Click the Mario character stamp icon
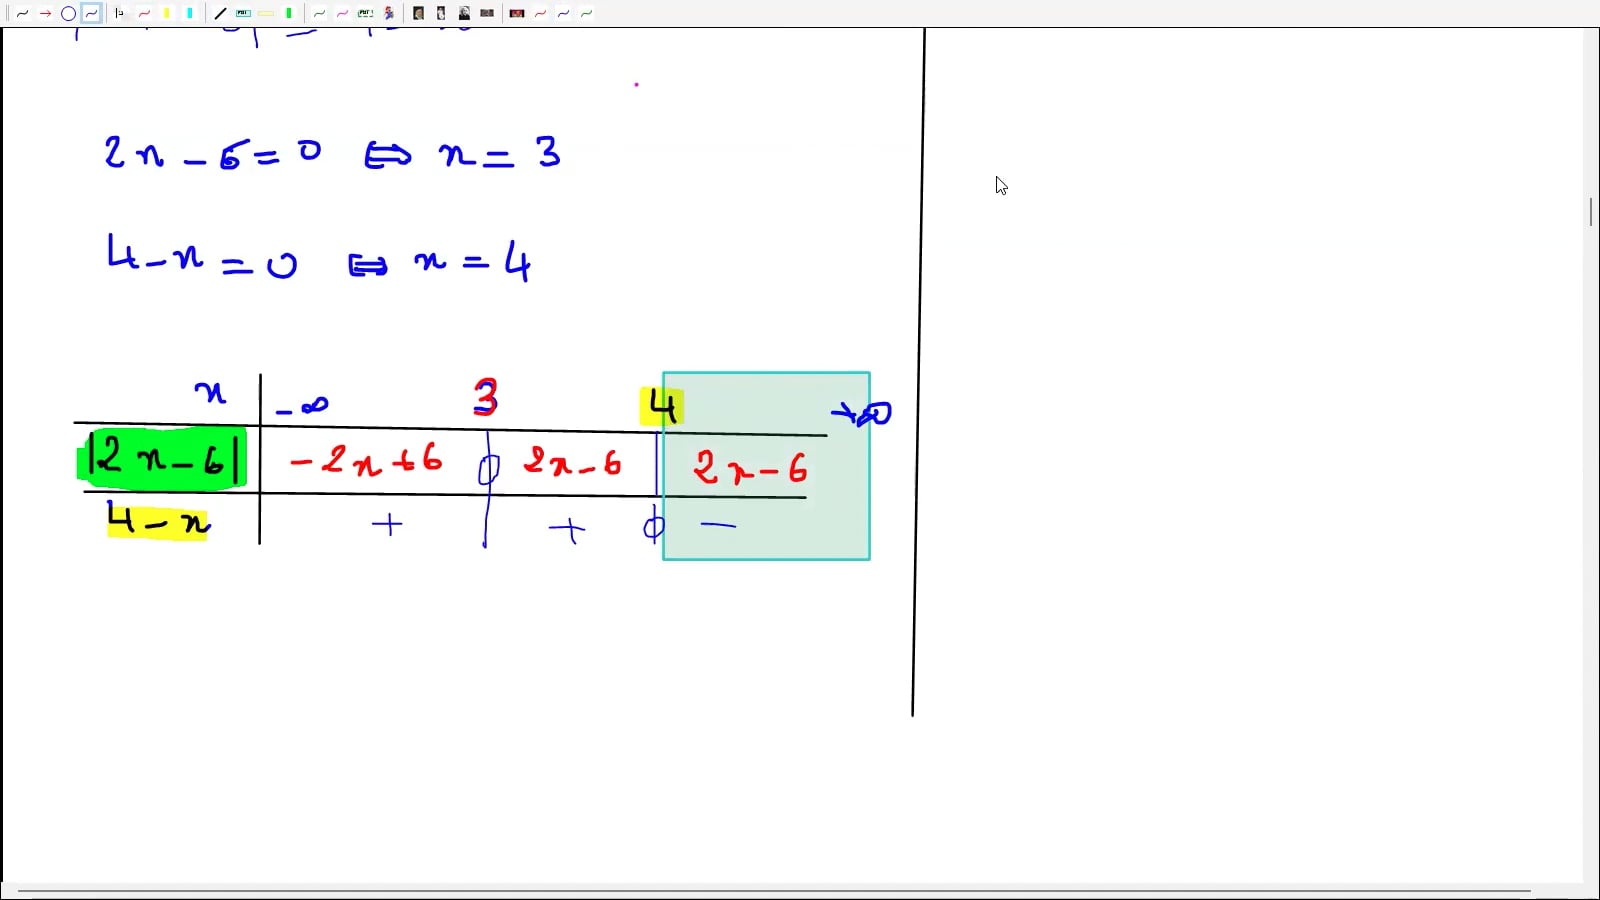Screen dimensions: 1600x900 pos(389,13)
